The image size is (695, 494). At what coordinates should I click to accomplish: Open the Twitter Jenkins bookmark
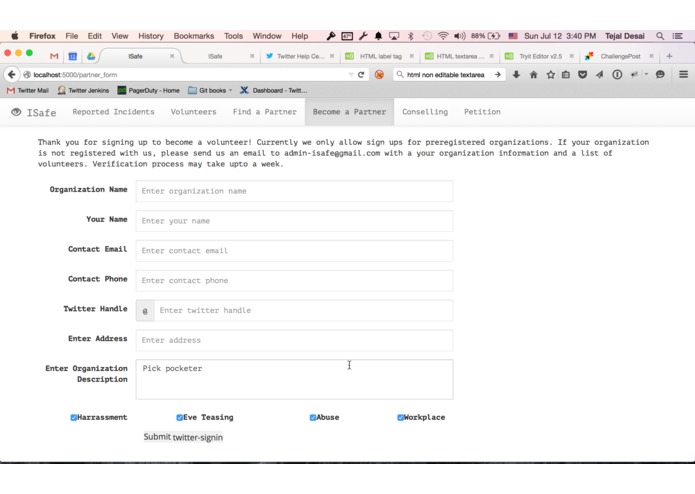pos(83,90)
